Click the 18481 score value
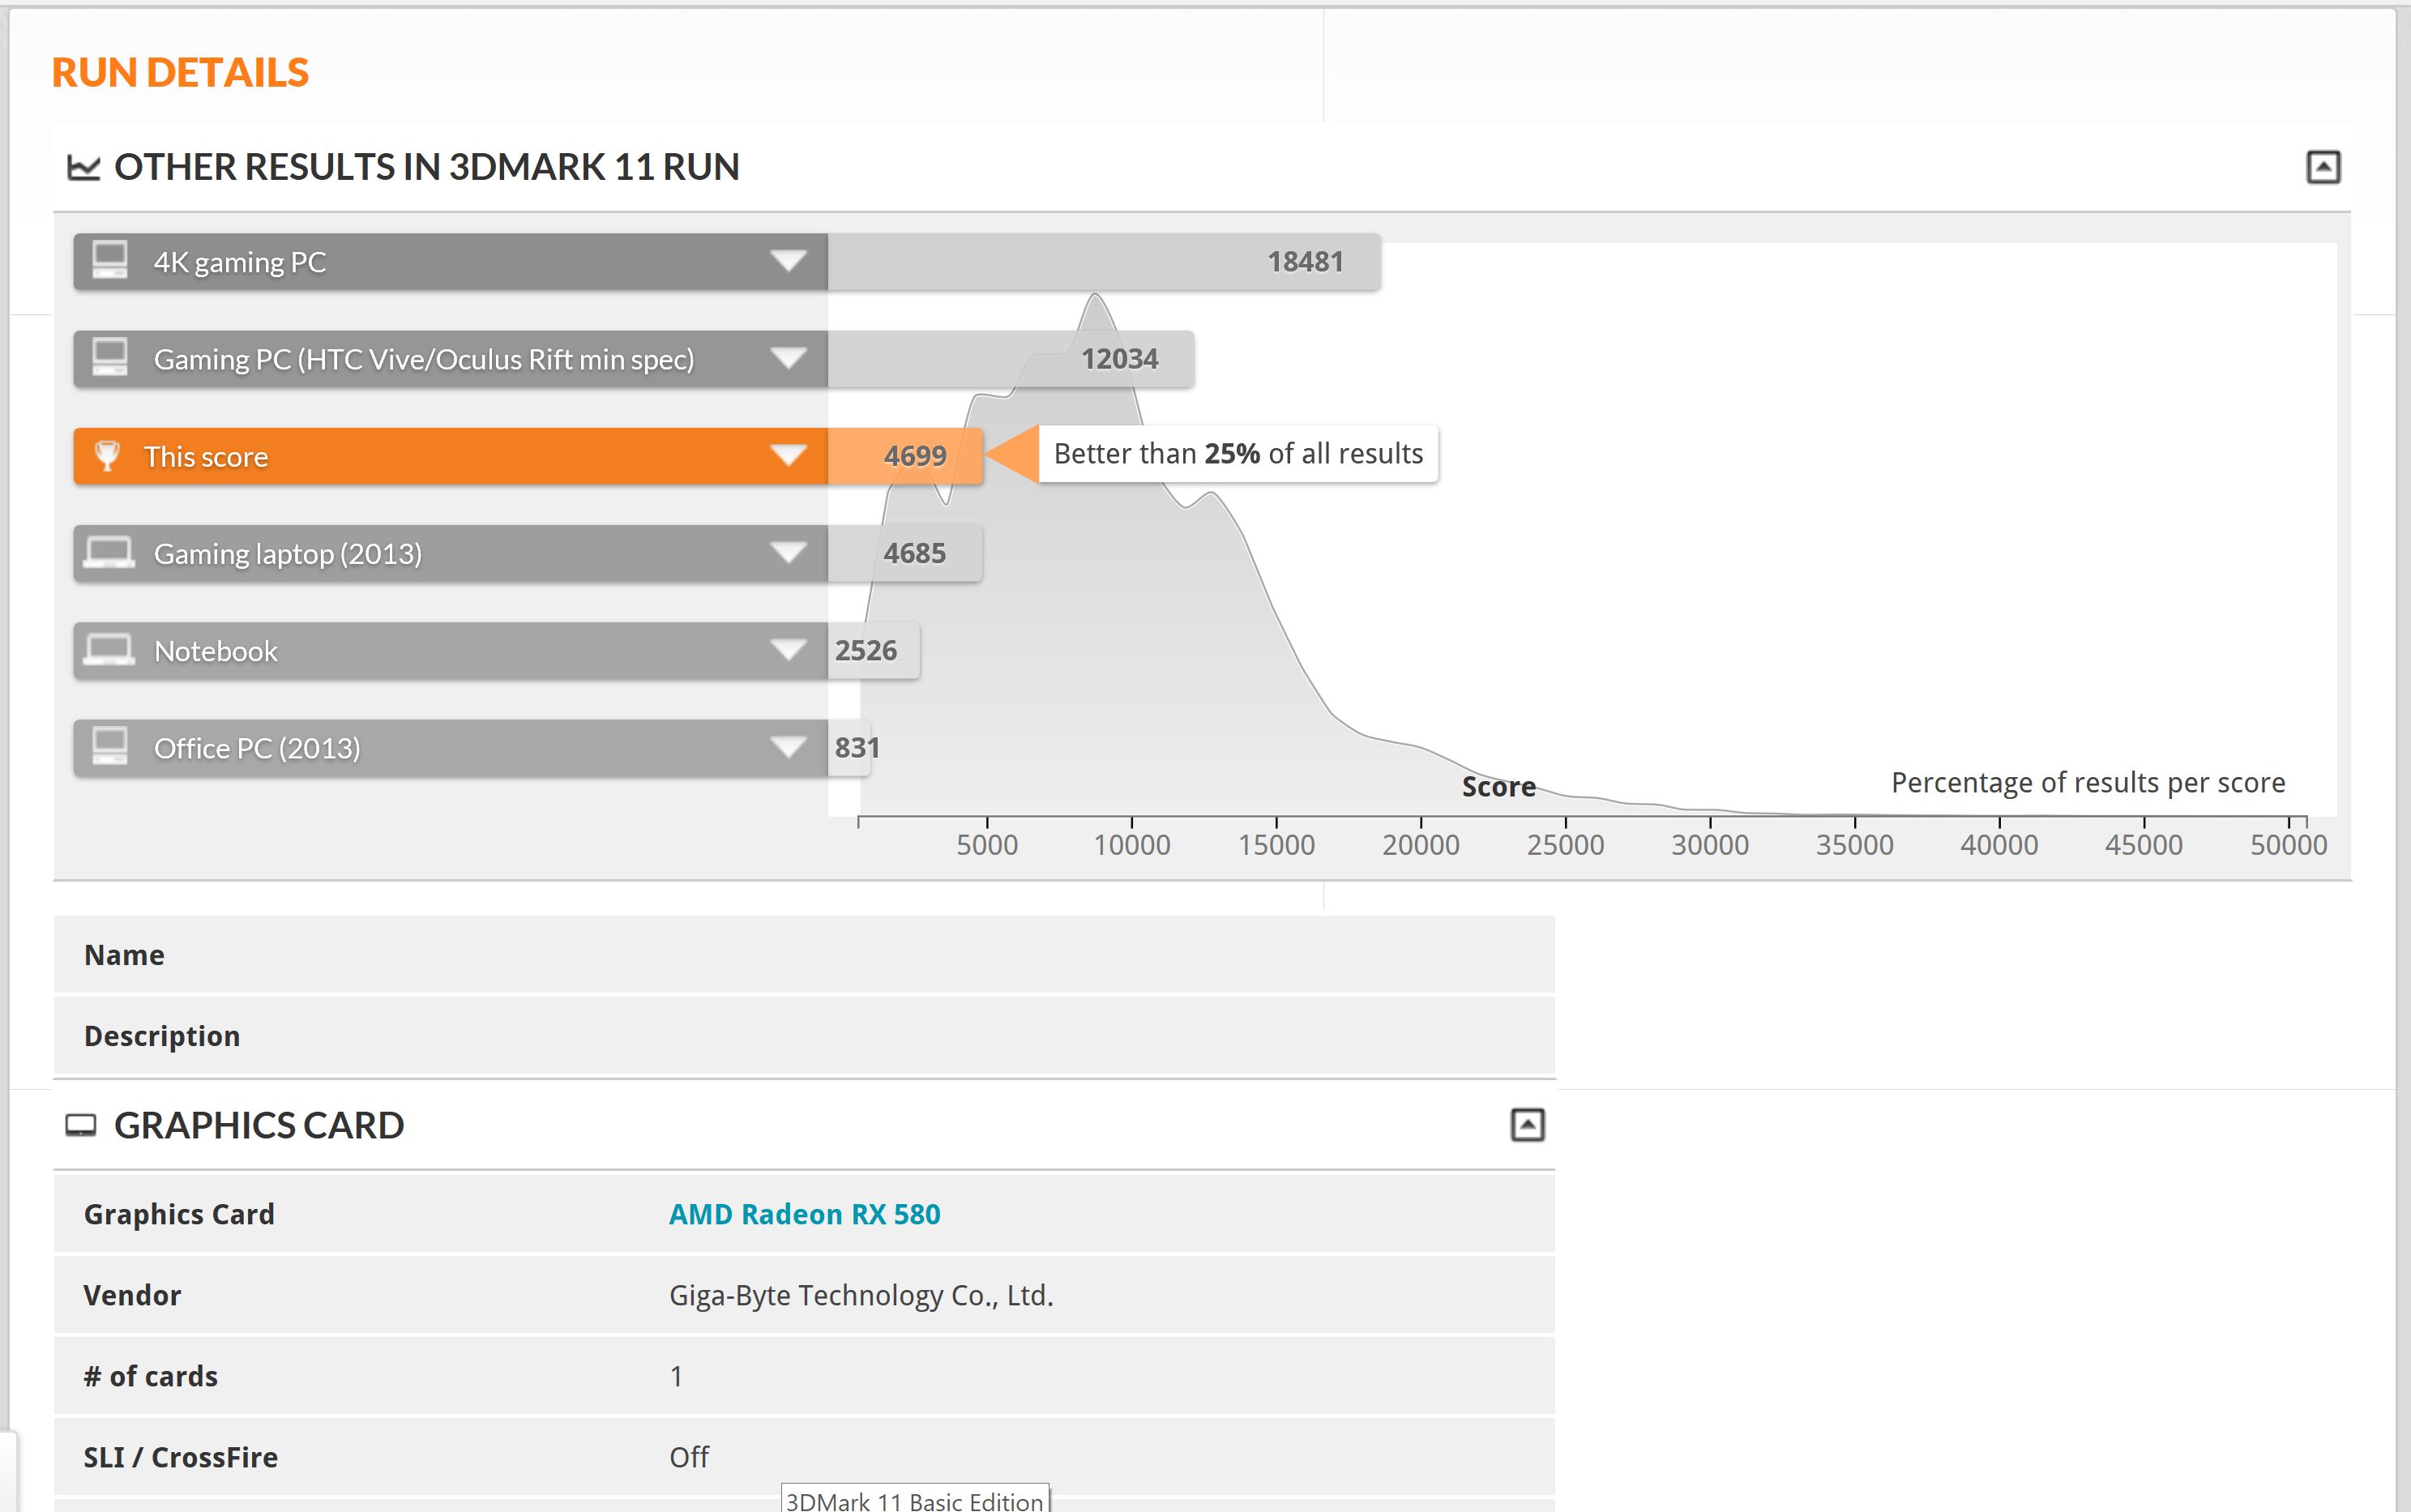2411x1512 pixels. (x=1305, y=262)
